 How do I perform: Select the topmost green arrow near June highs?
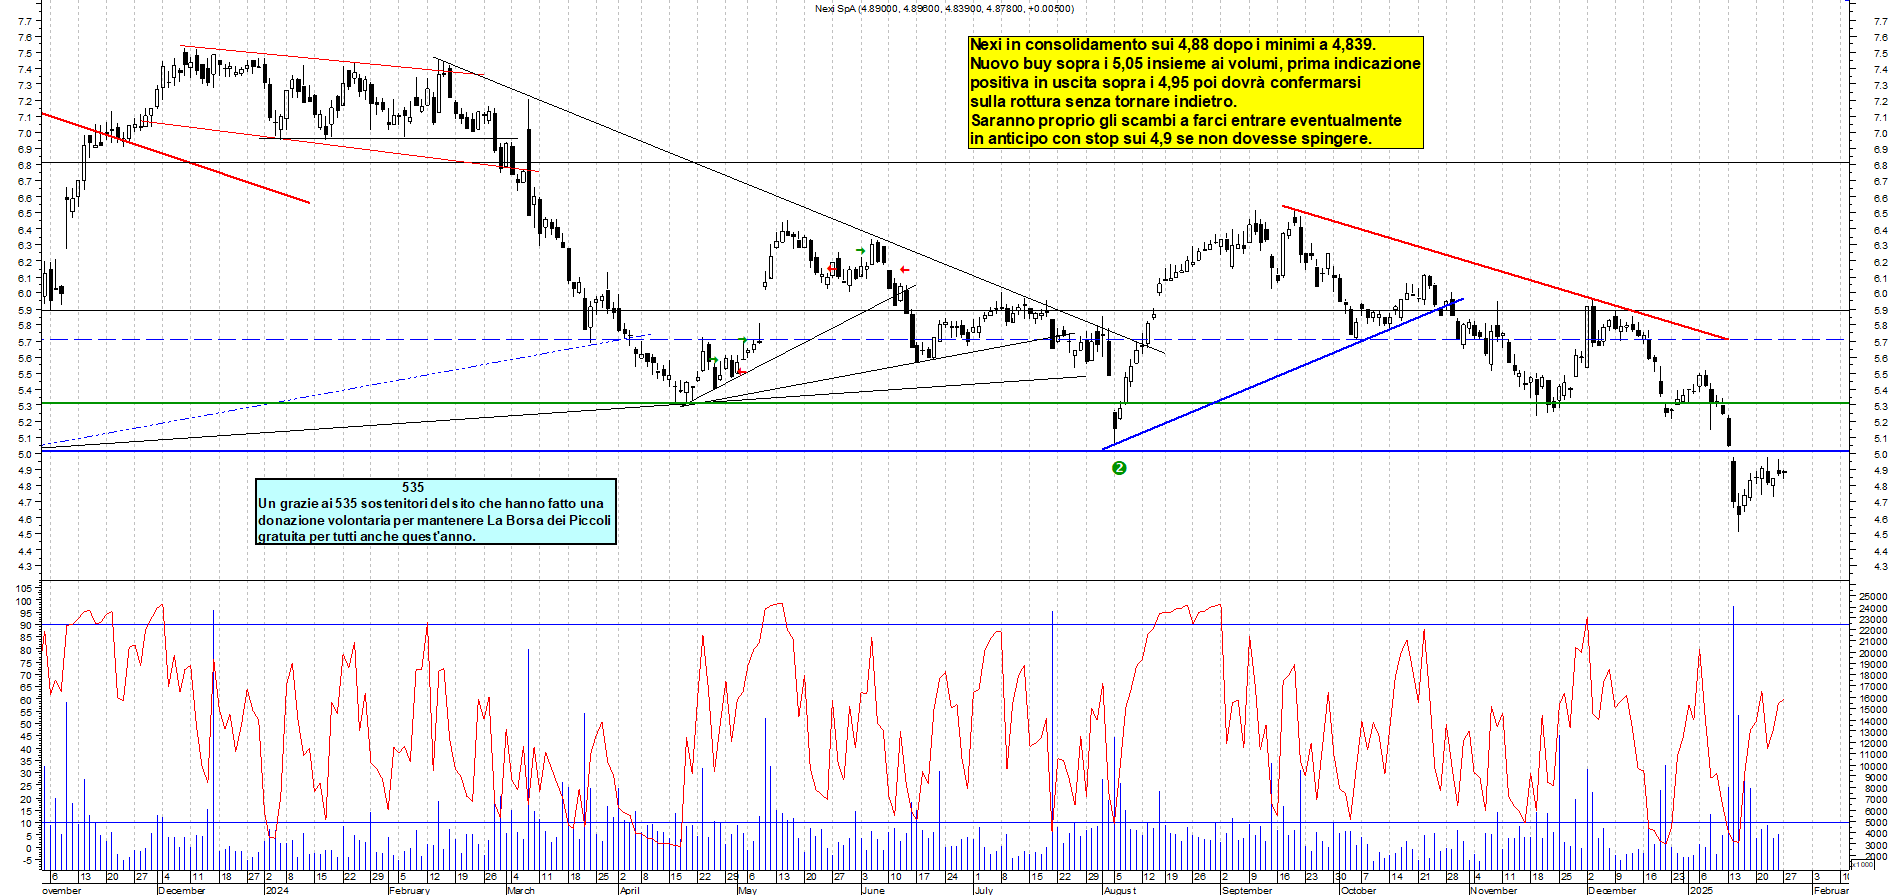[x=860, y=251]
